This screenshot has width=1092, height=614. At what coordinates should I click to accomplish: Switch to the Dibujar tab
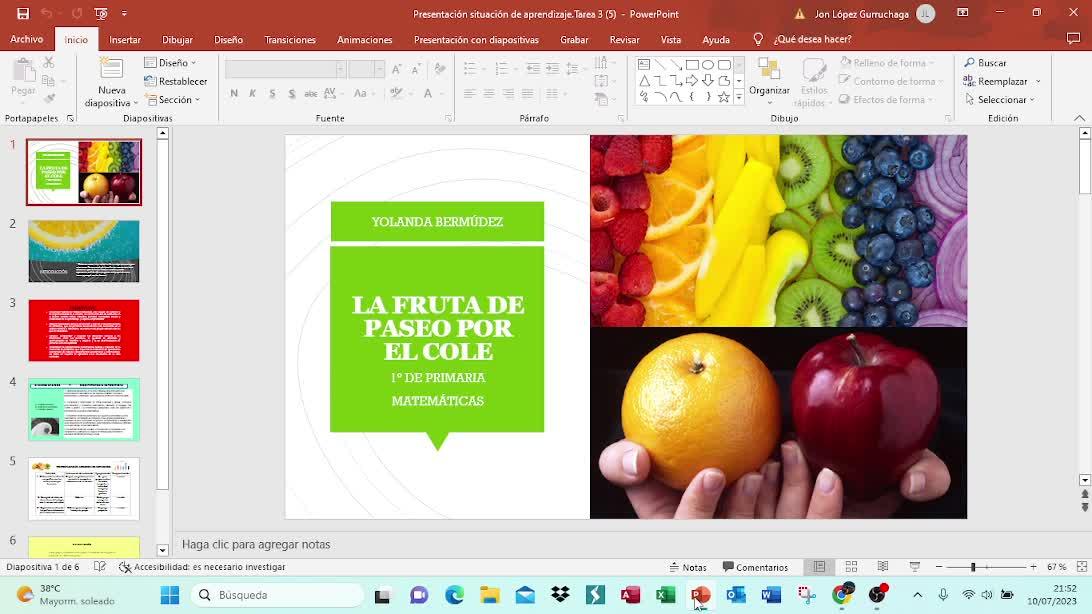coord(177,40)
